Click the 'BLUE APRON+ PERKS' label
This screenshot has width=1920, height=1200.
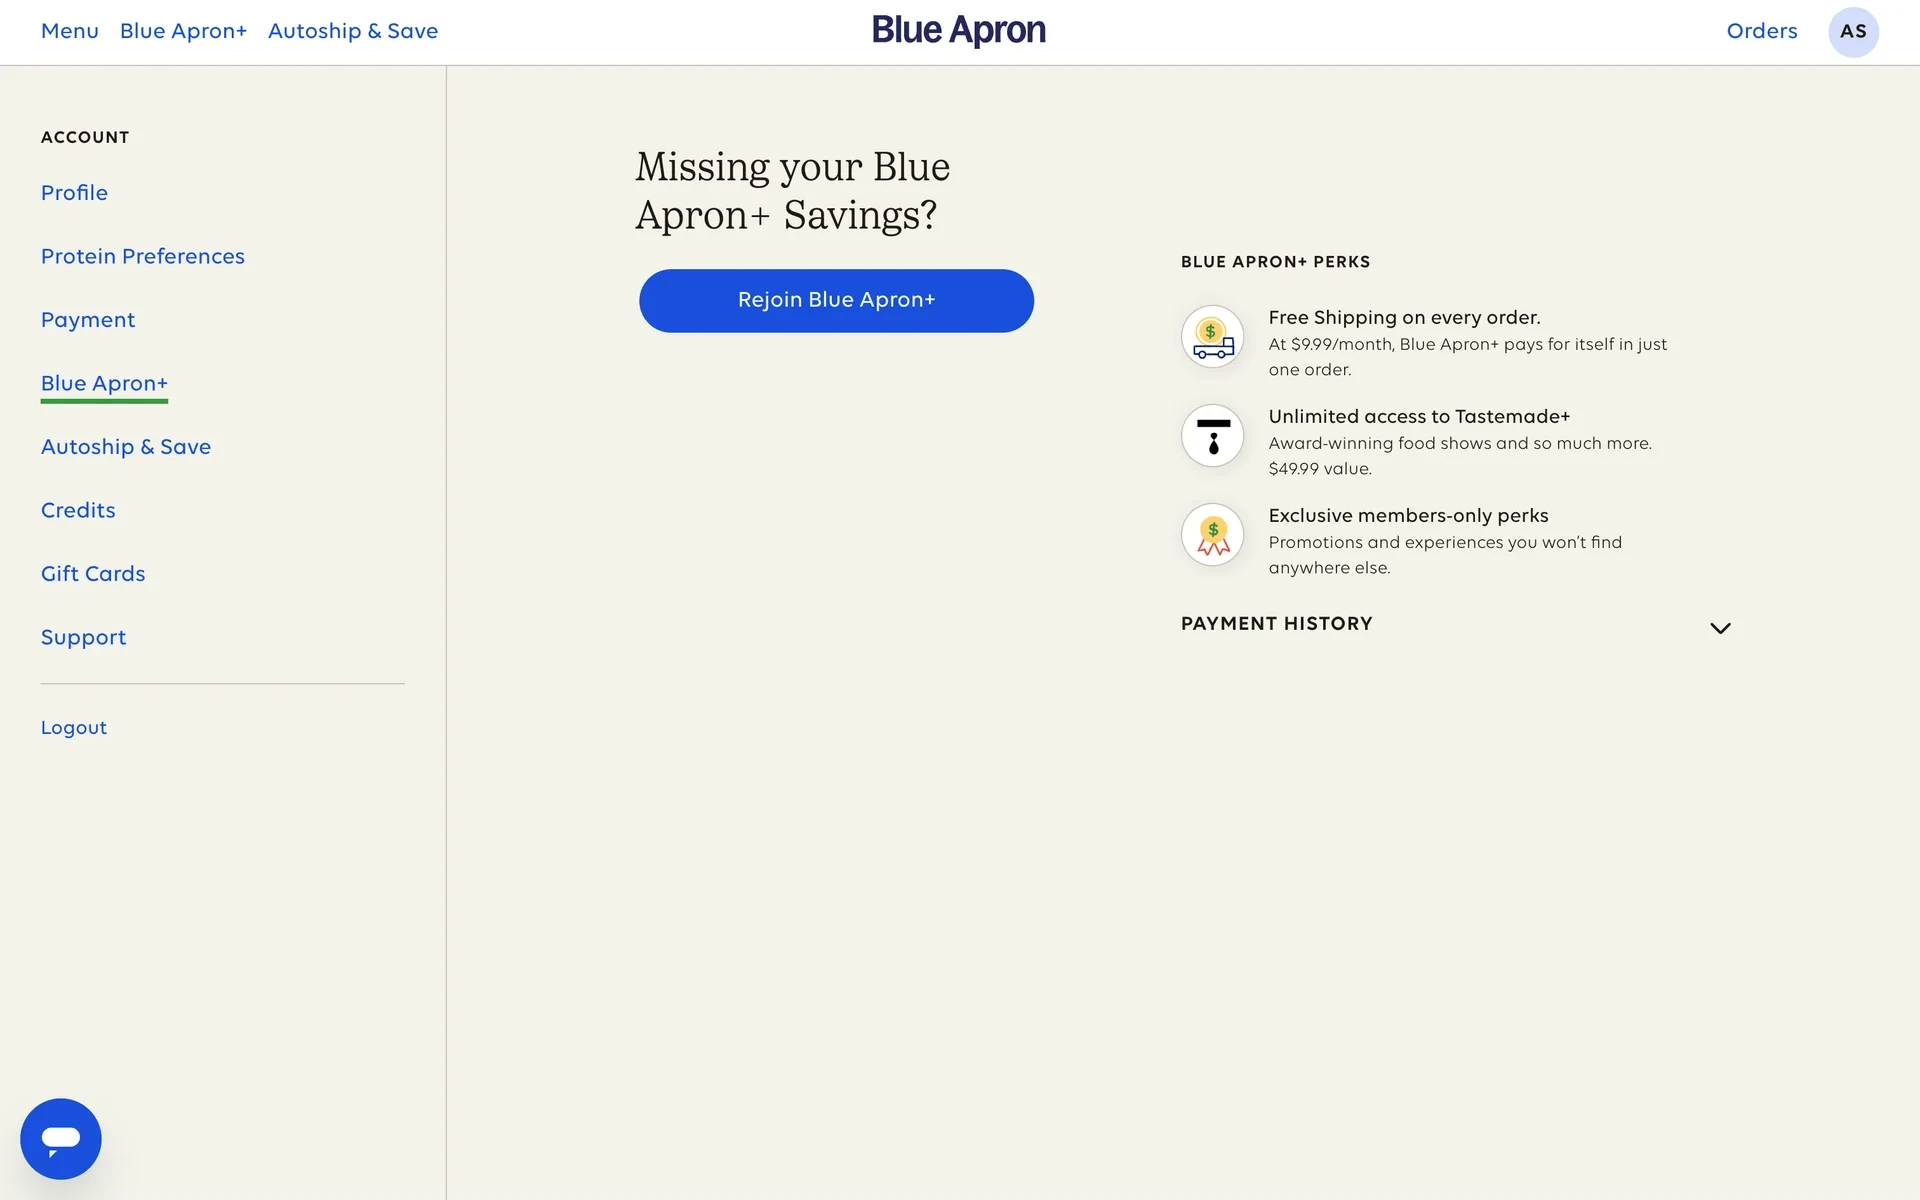pos(1275,262)
